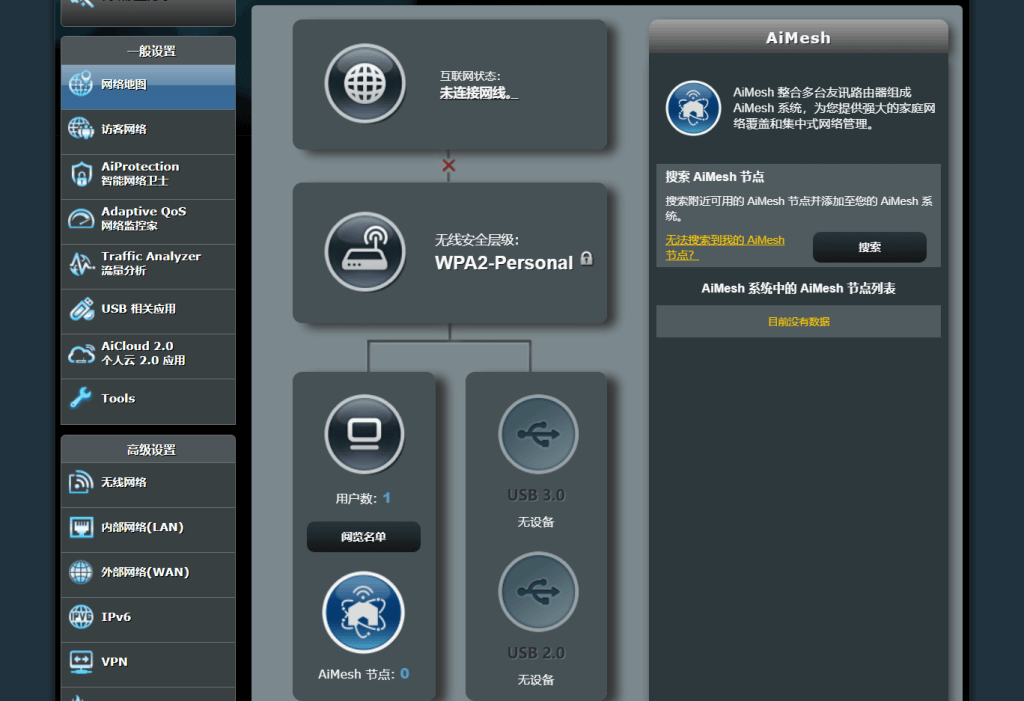
Task: Open the 无法搜索到我的 AiMesh 节点? help link
Action: 725,248
